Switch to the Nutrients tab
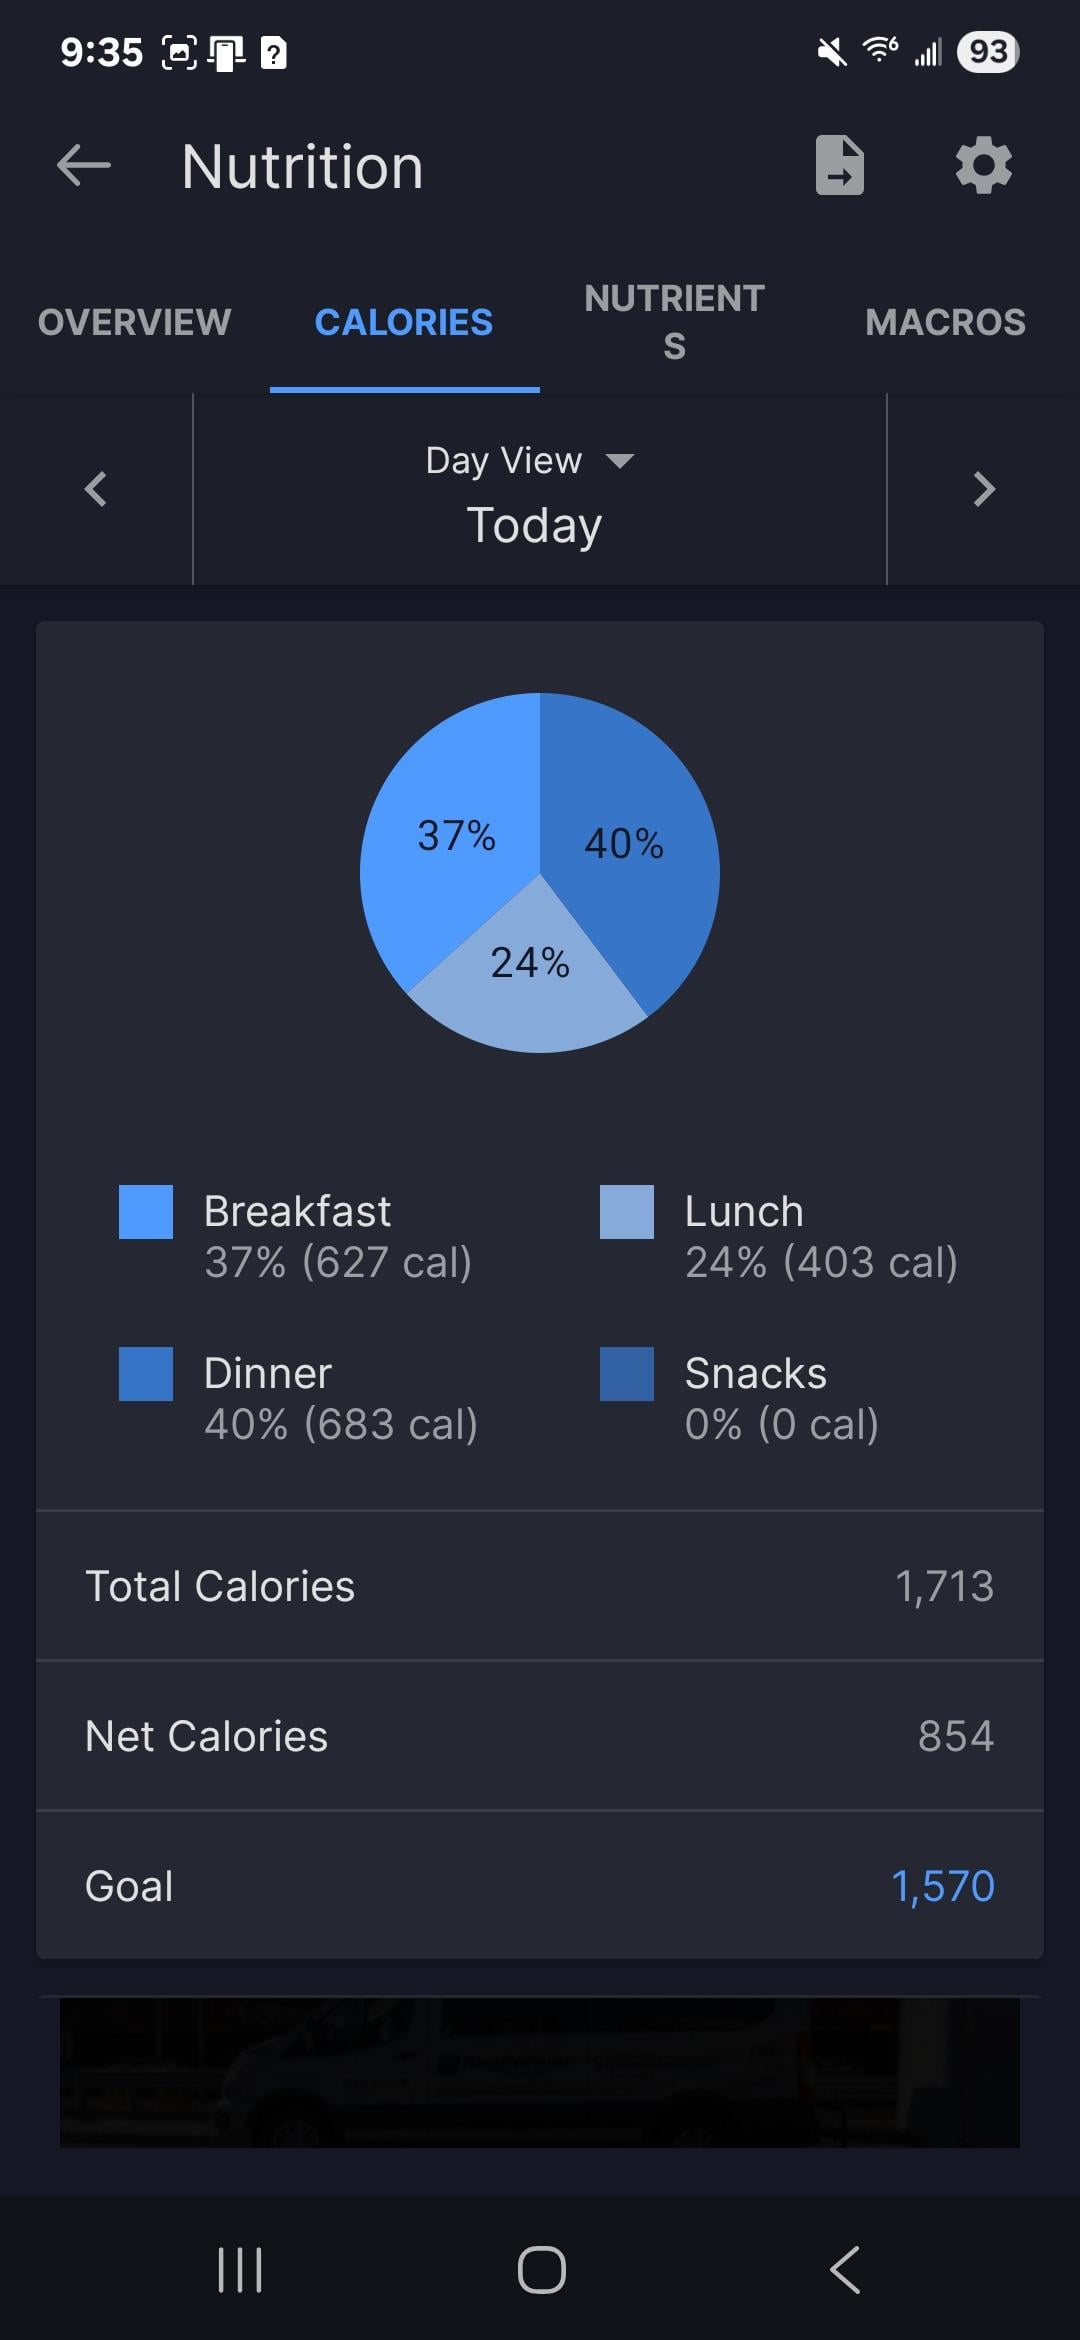Image resolution: width=1080 pixels, height=2340 pixels. pyautogui.click(x=674, y=322)
